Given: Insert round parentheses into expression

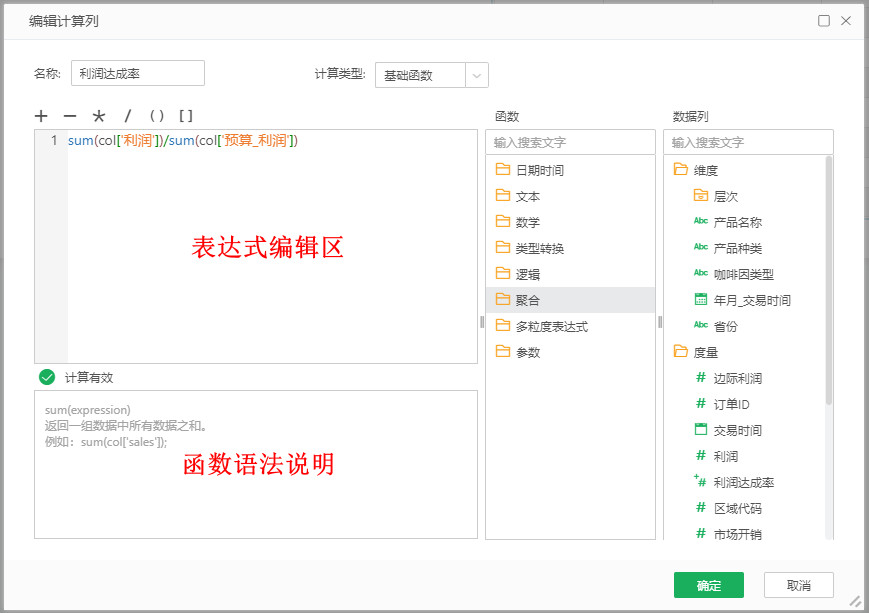Looking at the screenshot, I should click(x=157, y=116).
